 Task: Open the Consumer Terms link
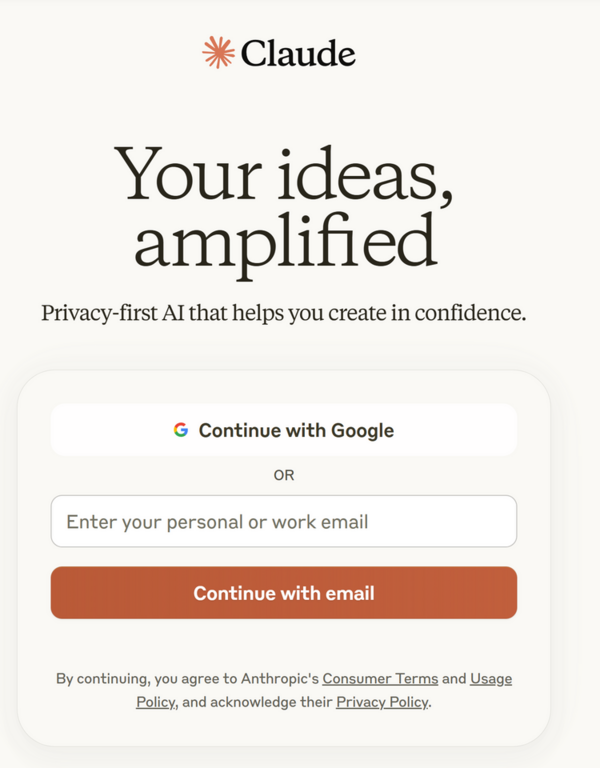[380, 679]
